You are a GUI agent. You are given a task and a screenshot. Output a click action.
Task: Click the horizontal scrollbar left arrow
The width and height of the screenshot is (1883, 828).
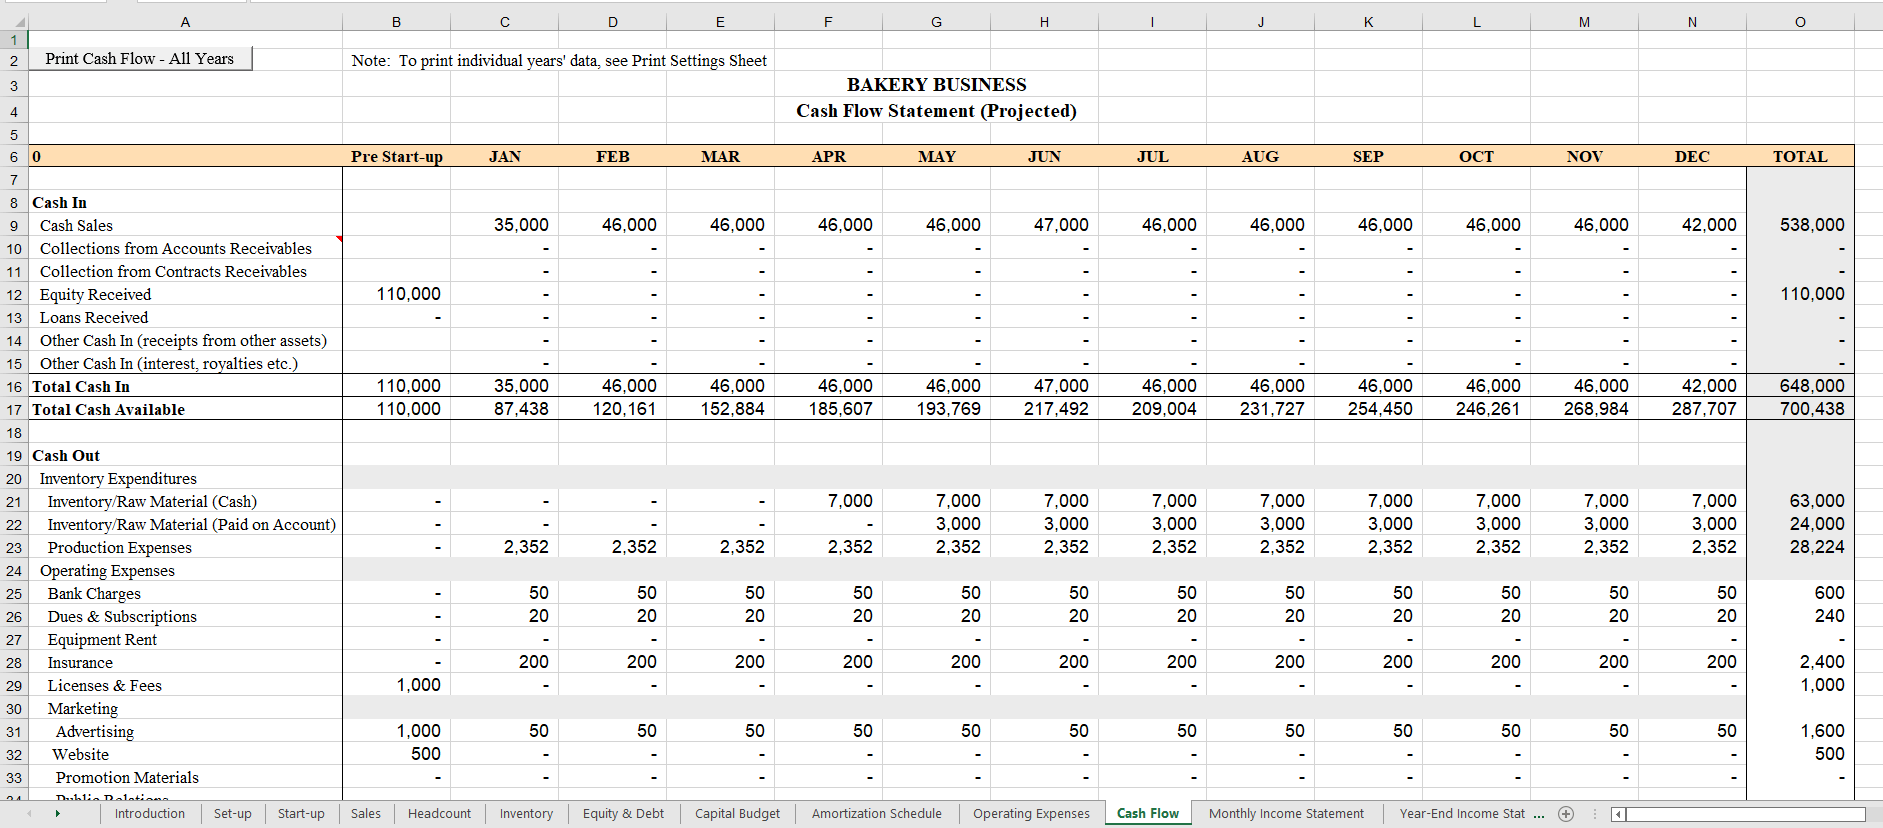pos(1619,814)
